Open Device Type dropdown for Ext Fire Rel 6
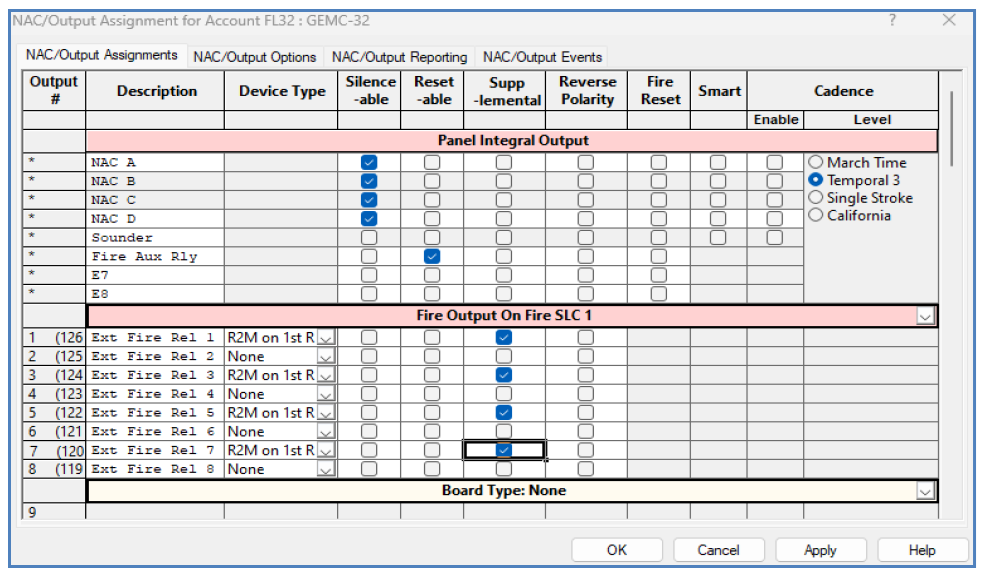 [x=326, y=433]
